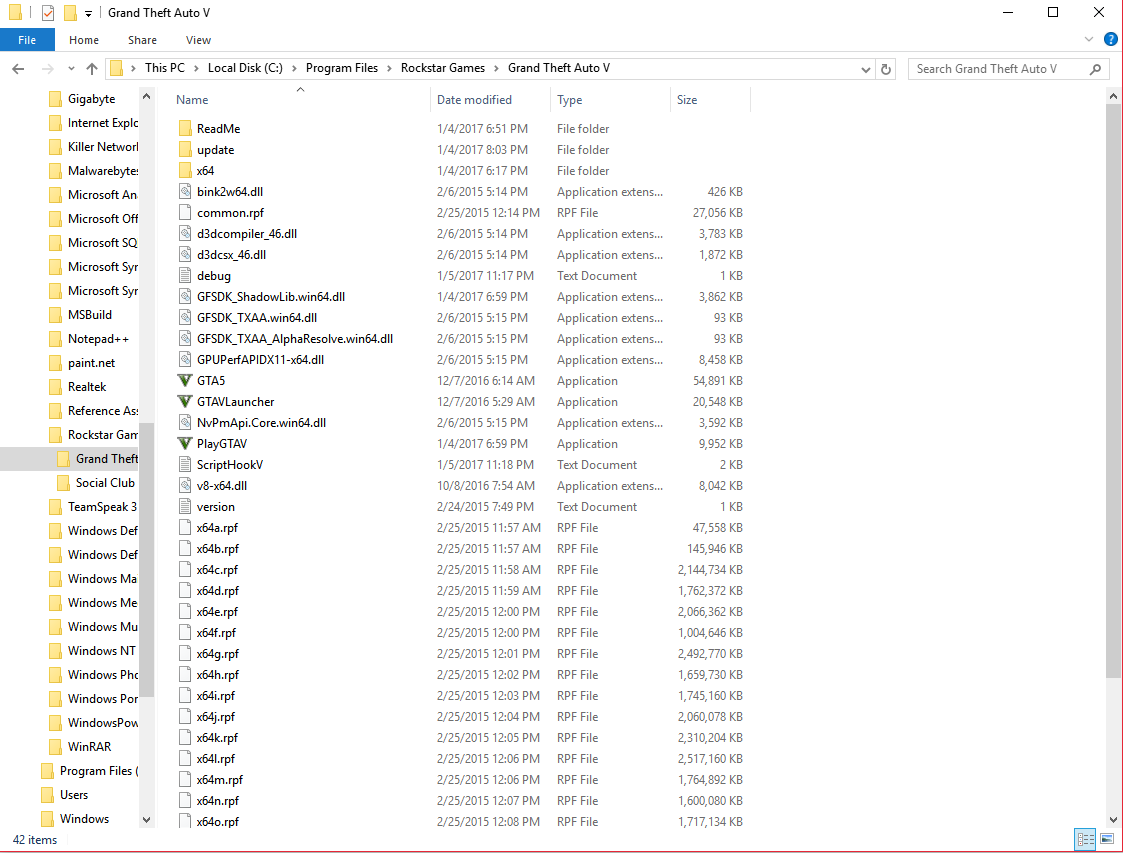Select the common.rpf file icon
The image size is (1123, 853).
185,213
